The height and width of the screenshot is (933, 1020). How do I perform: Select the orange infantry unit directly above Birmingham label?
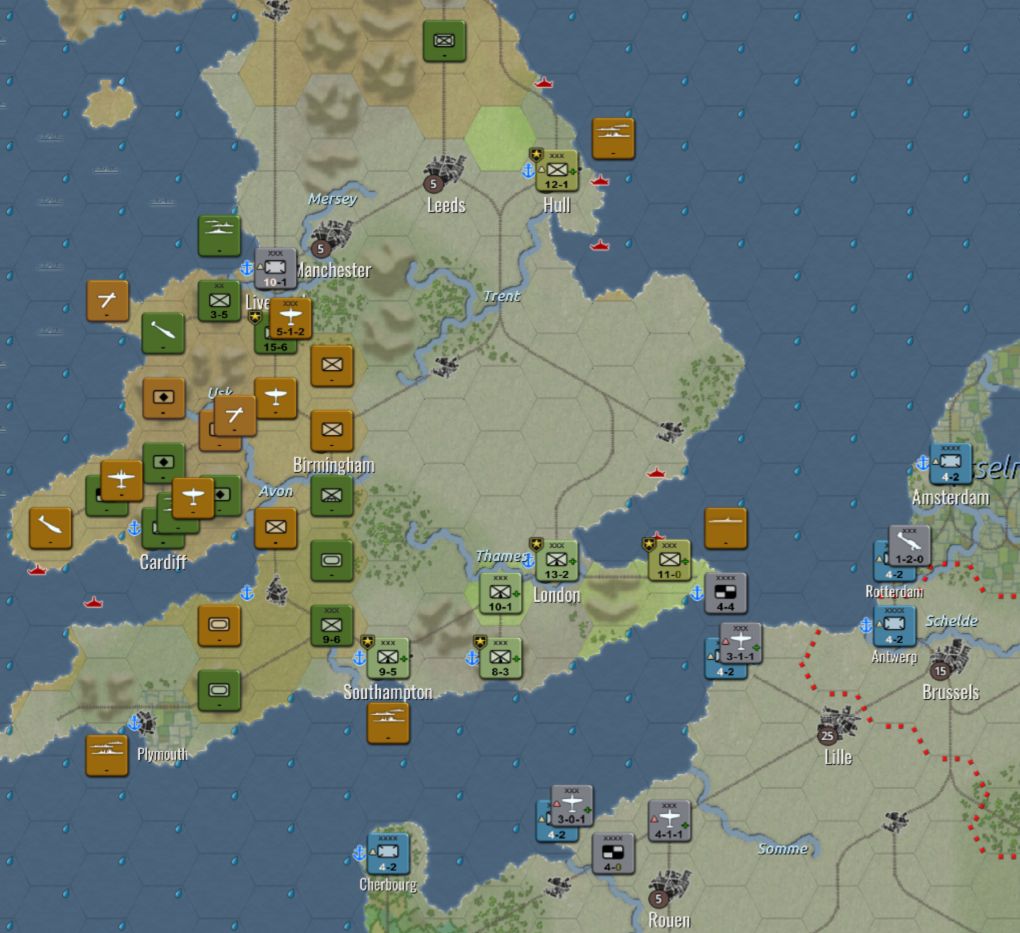(332, 431)
